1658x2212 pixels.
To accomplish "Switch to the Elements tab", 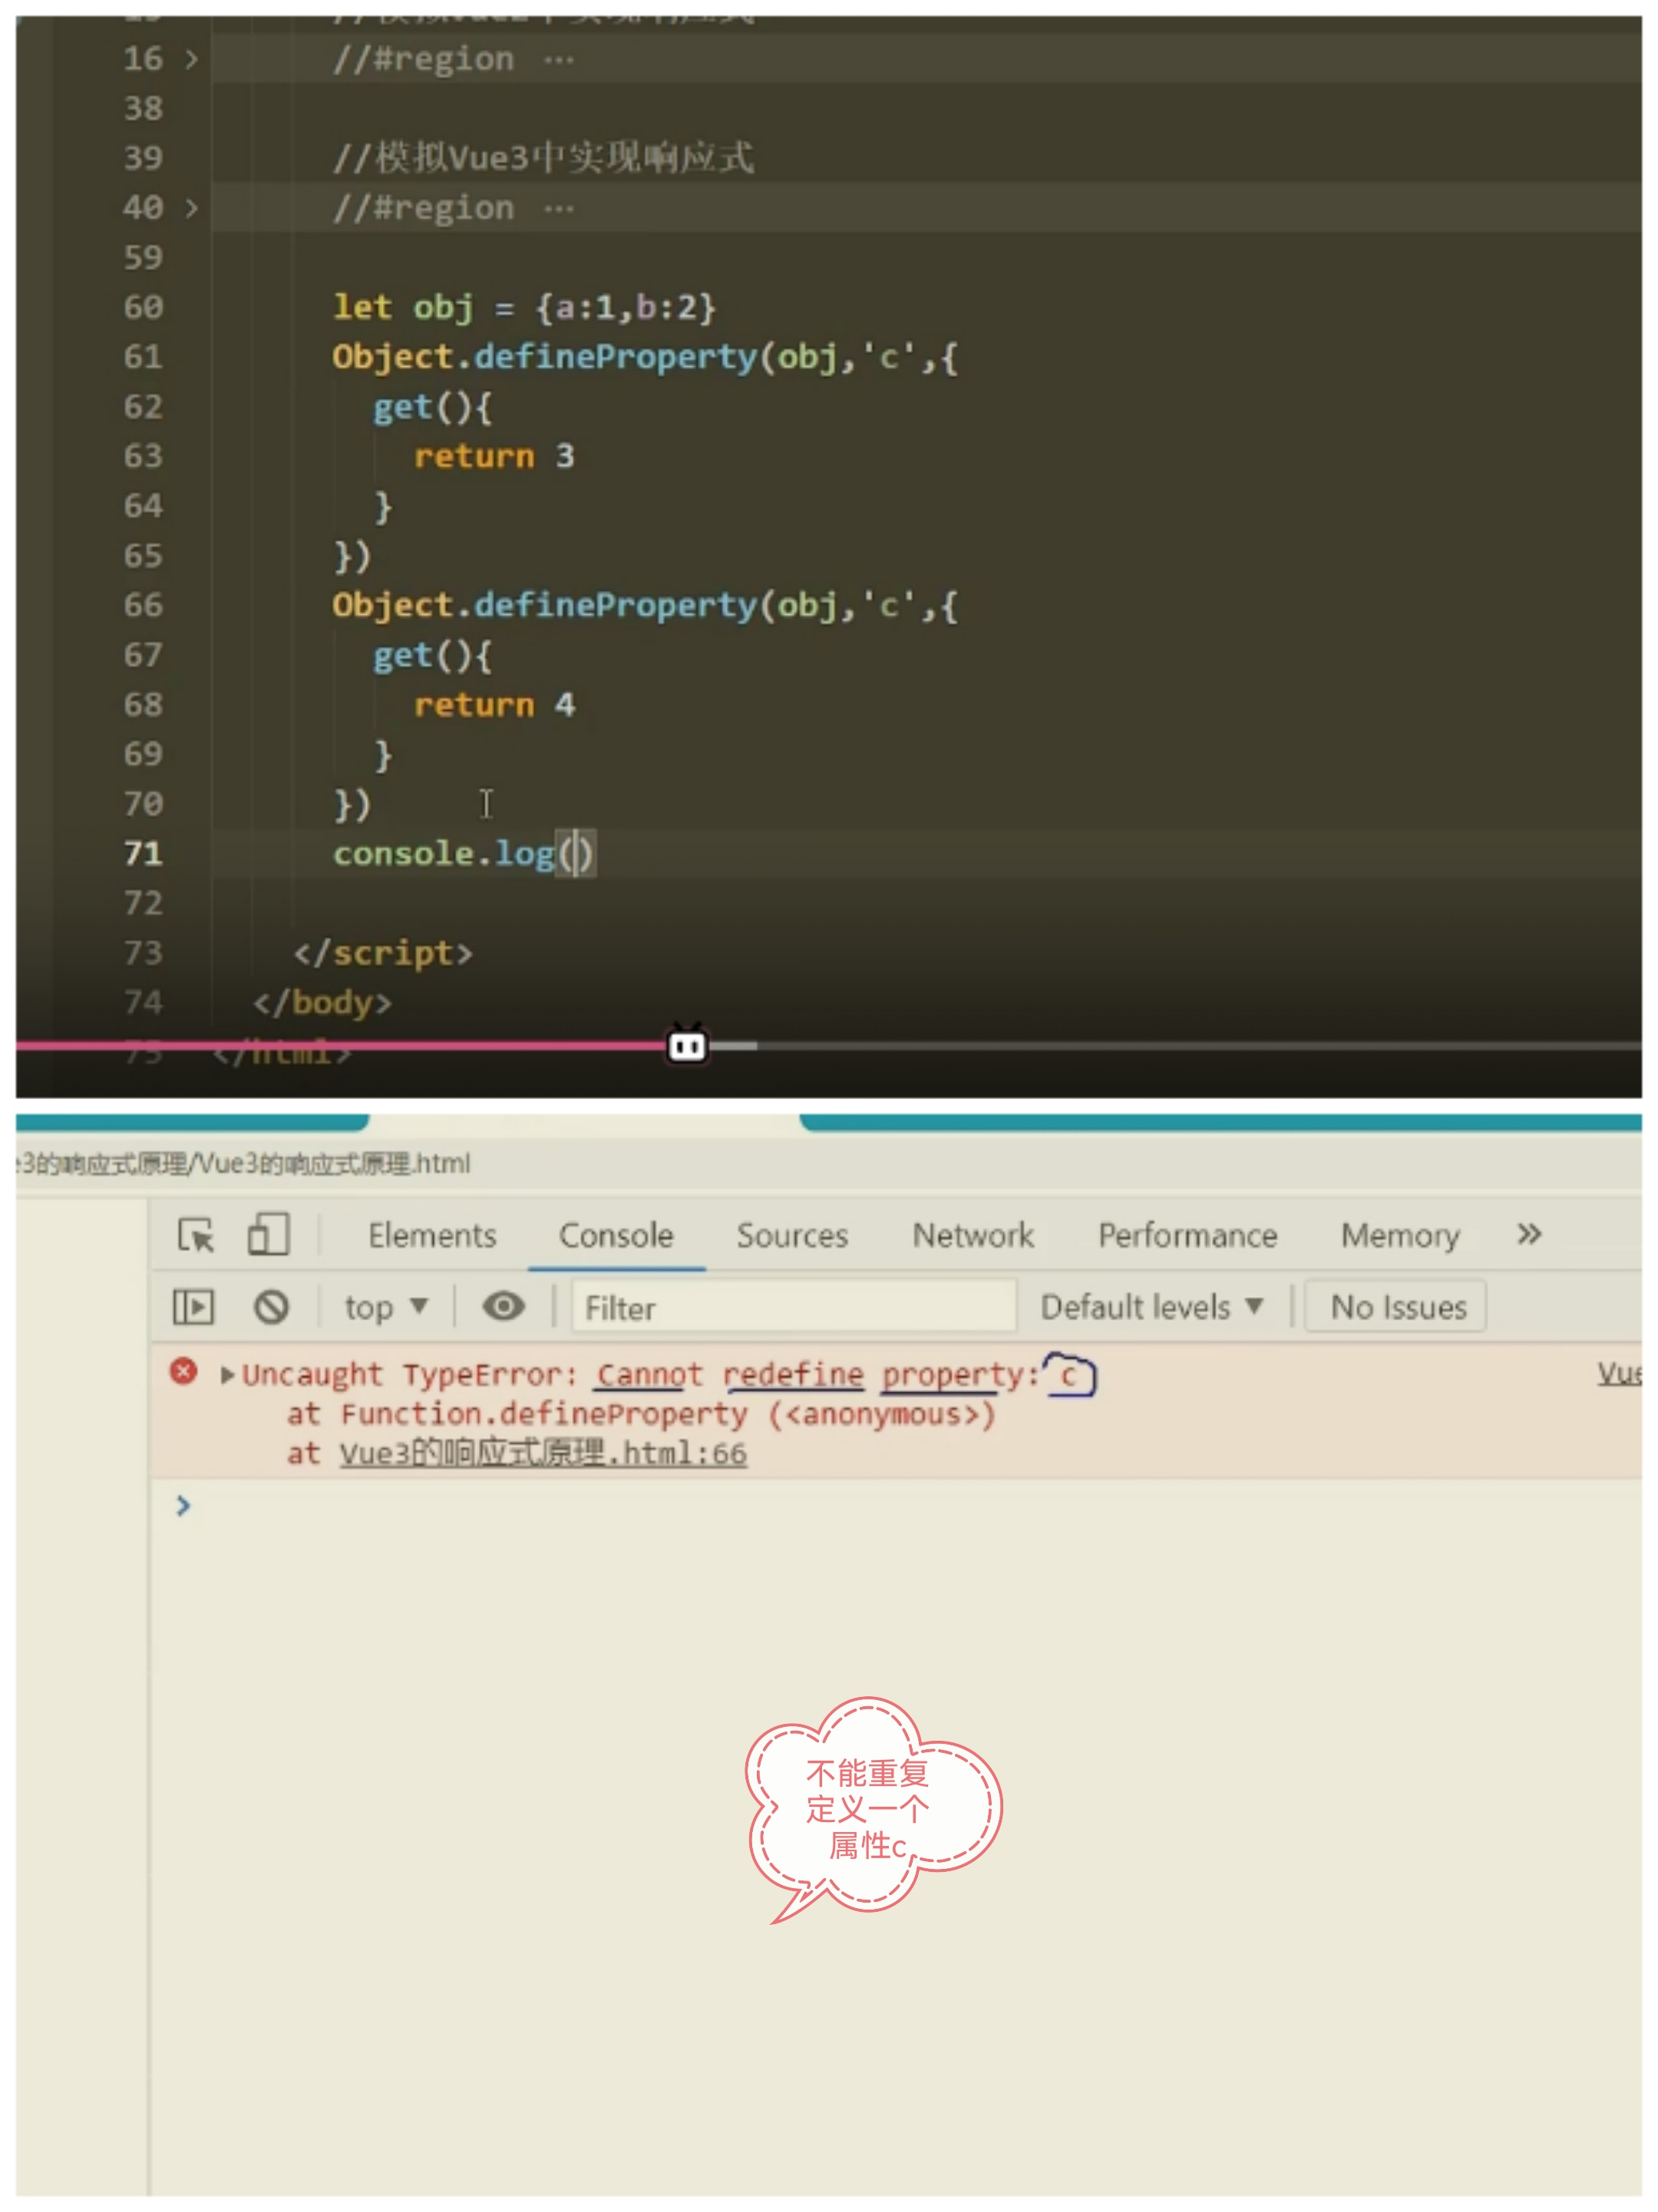I will (x=432, y=1236).
